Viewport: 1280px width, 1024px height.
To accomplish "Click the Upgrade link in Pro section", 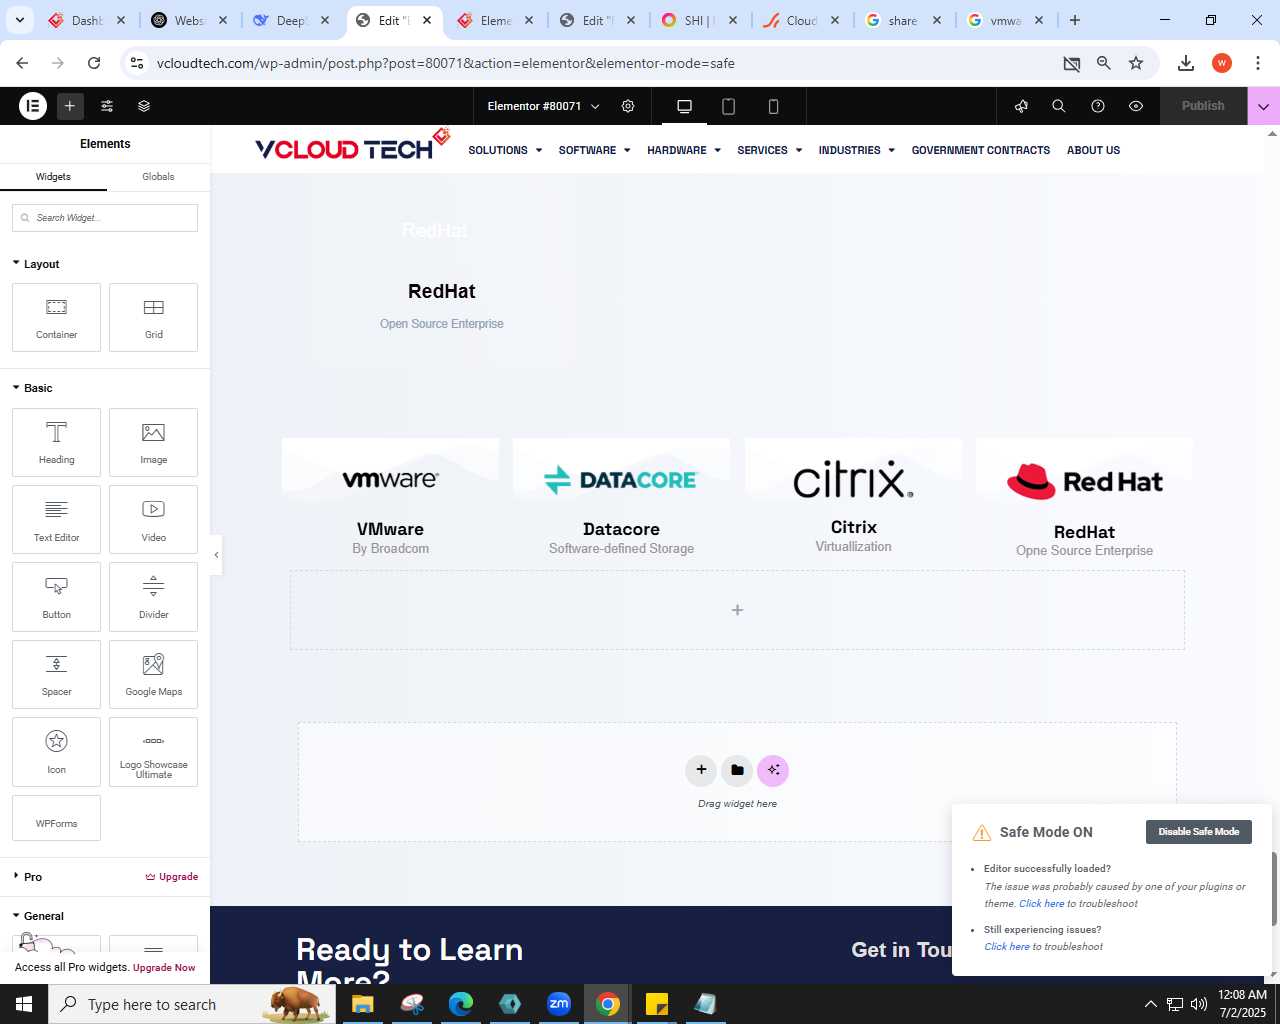I will 172,877.
